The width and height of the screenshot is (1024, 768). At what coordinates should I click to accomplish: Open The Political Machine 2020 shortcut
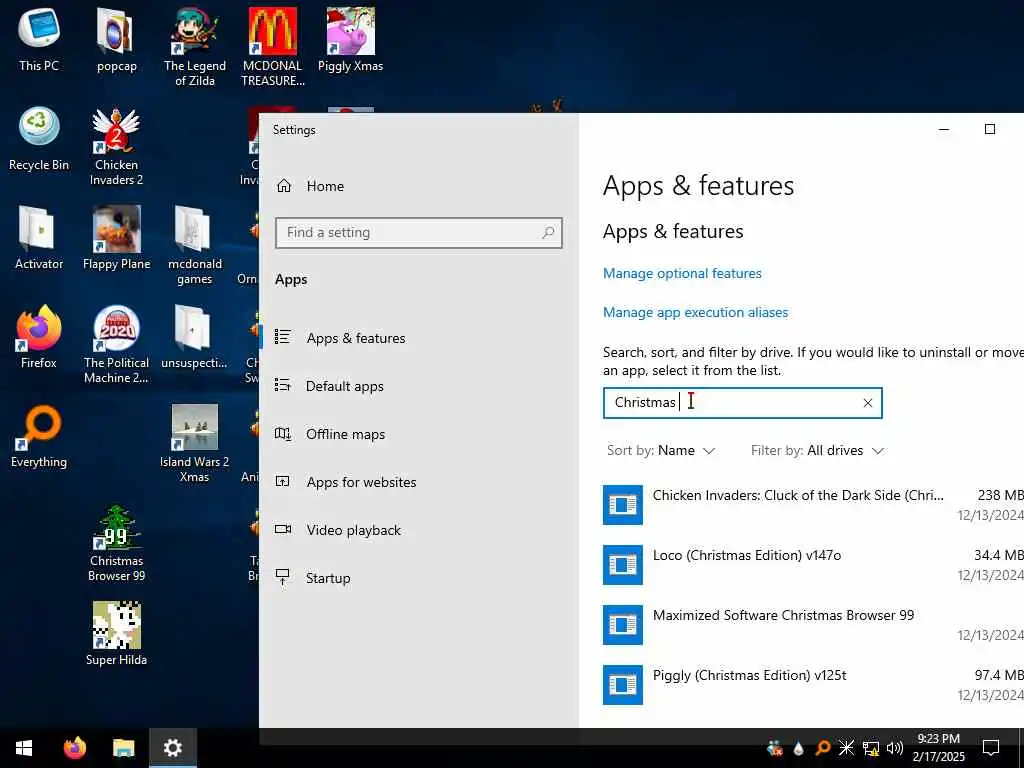pyautogui.click(x=116, y=344)
